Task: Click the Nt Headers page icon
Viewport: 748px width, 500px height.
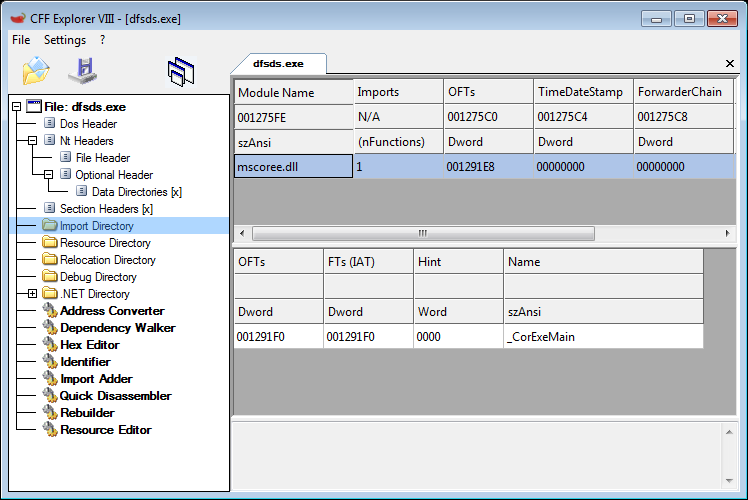Action: 50,140
